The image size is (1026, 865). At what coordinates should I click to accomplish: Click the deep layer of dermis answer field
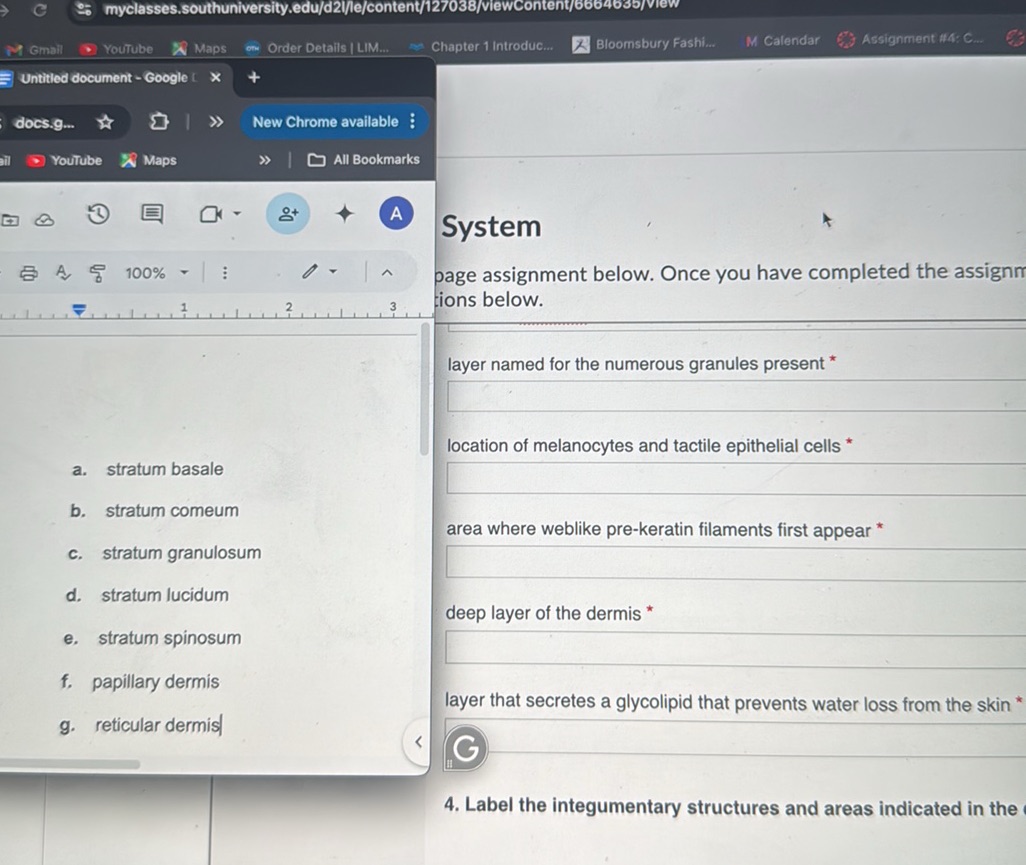736,649
